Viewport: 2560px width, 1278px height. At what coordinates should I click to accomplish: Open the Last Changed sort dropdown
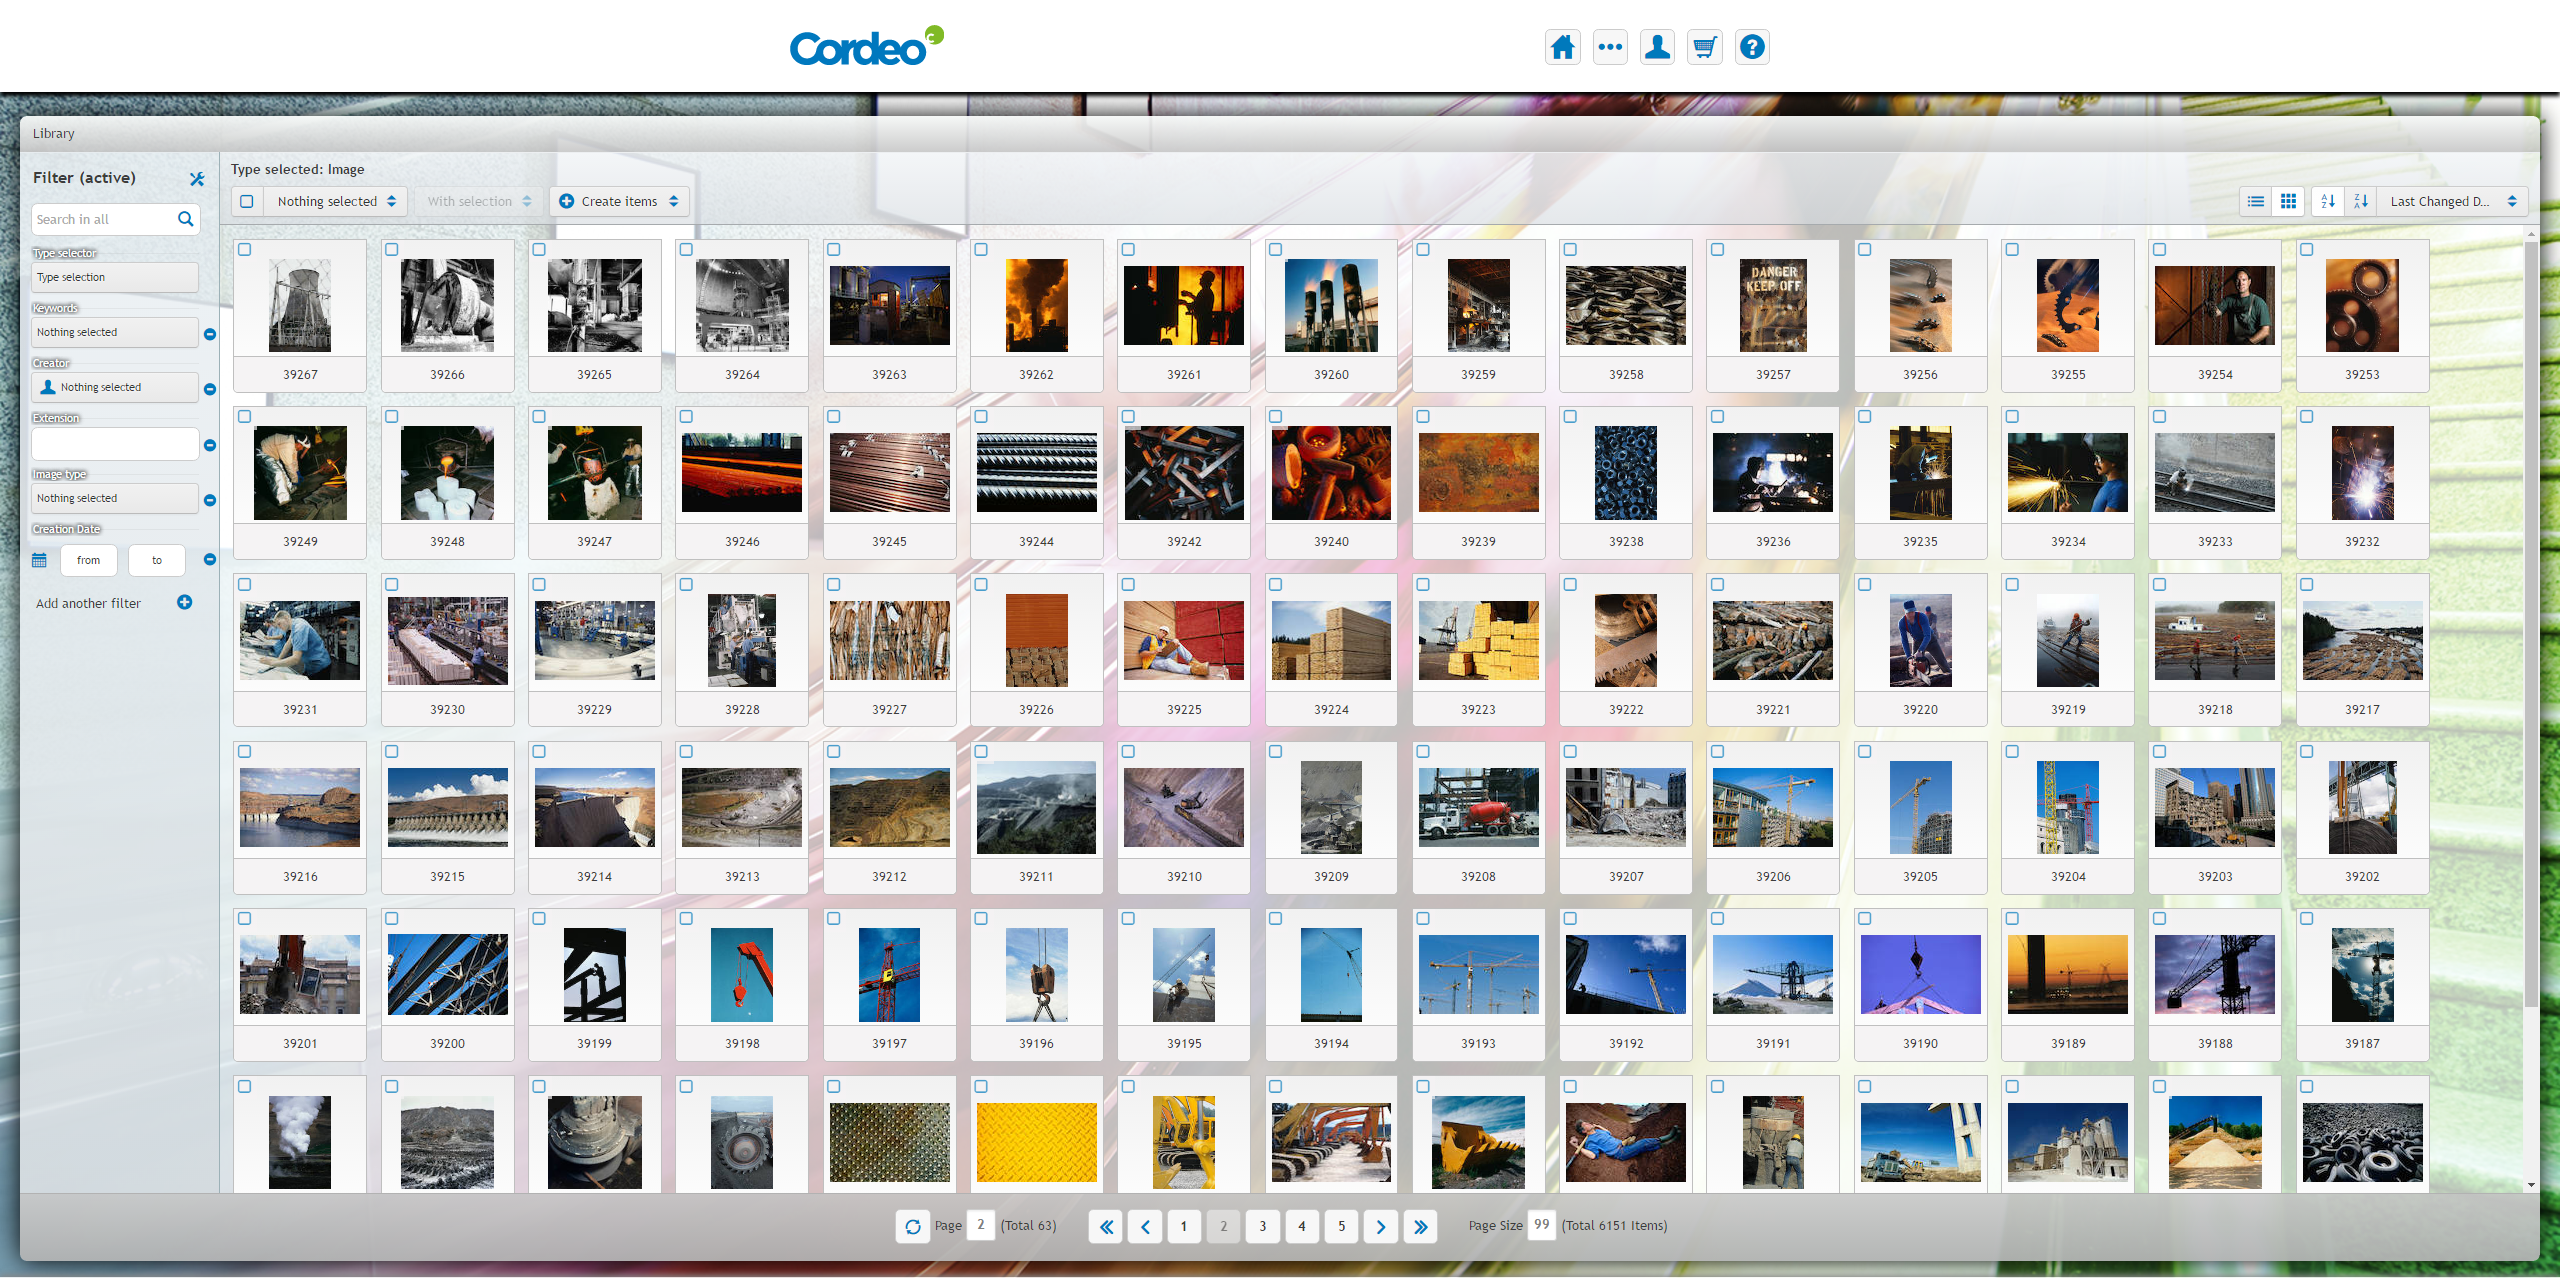click(x=2452, y=201)
